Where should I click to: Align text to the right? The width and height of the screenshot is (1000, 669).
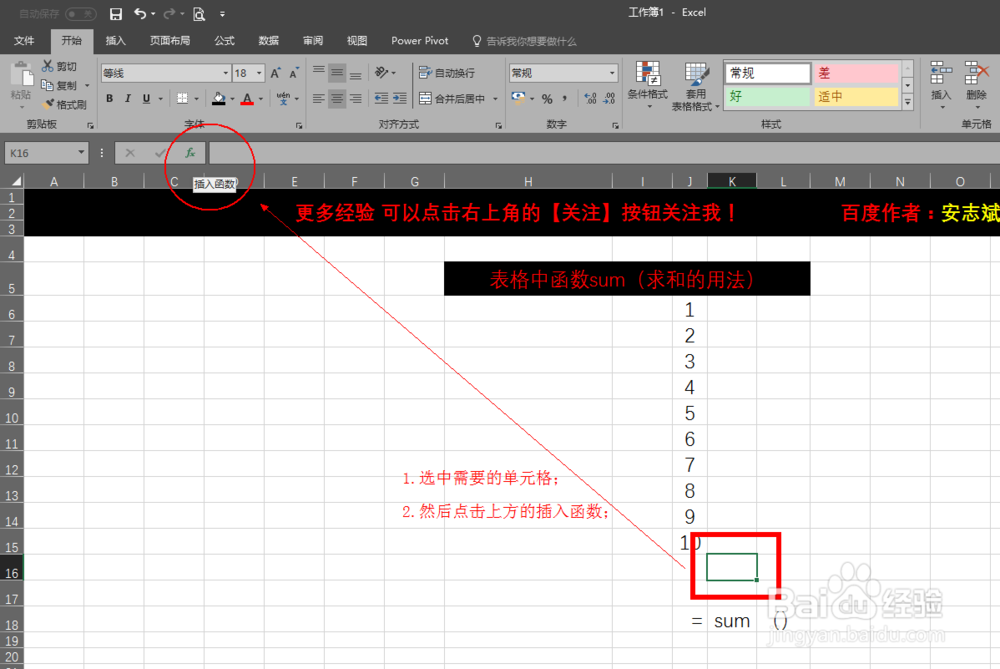[355, 98]
